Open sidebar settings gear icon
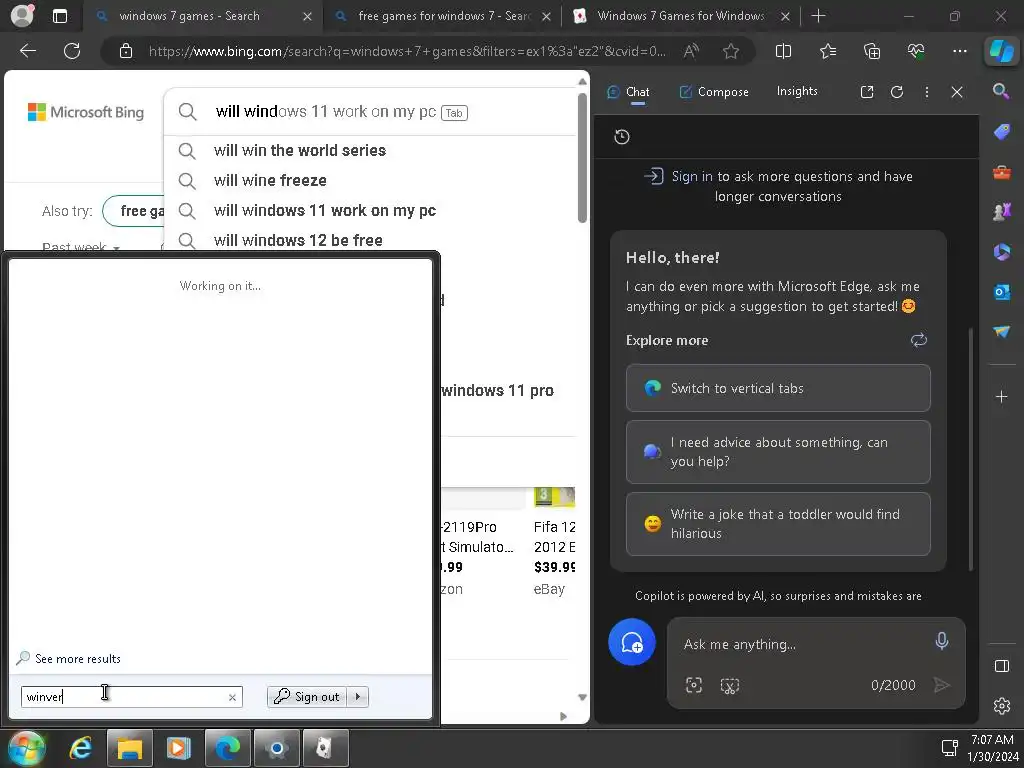Image resolution: width=1024 pixels, height=768 pixels. pos(1001,706)
